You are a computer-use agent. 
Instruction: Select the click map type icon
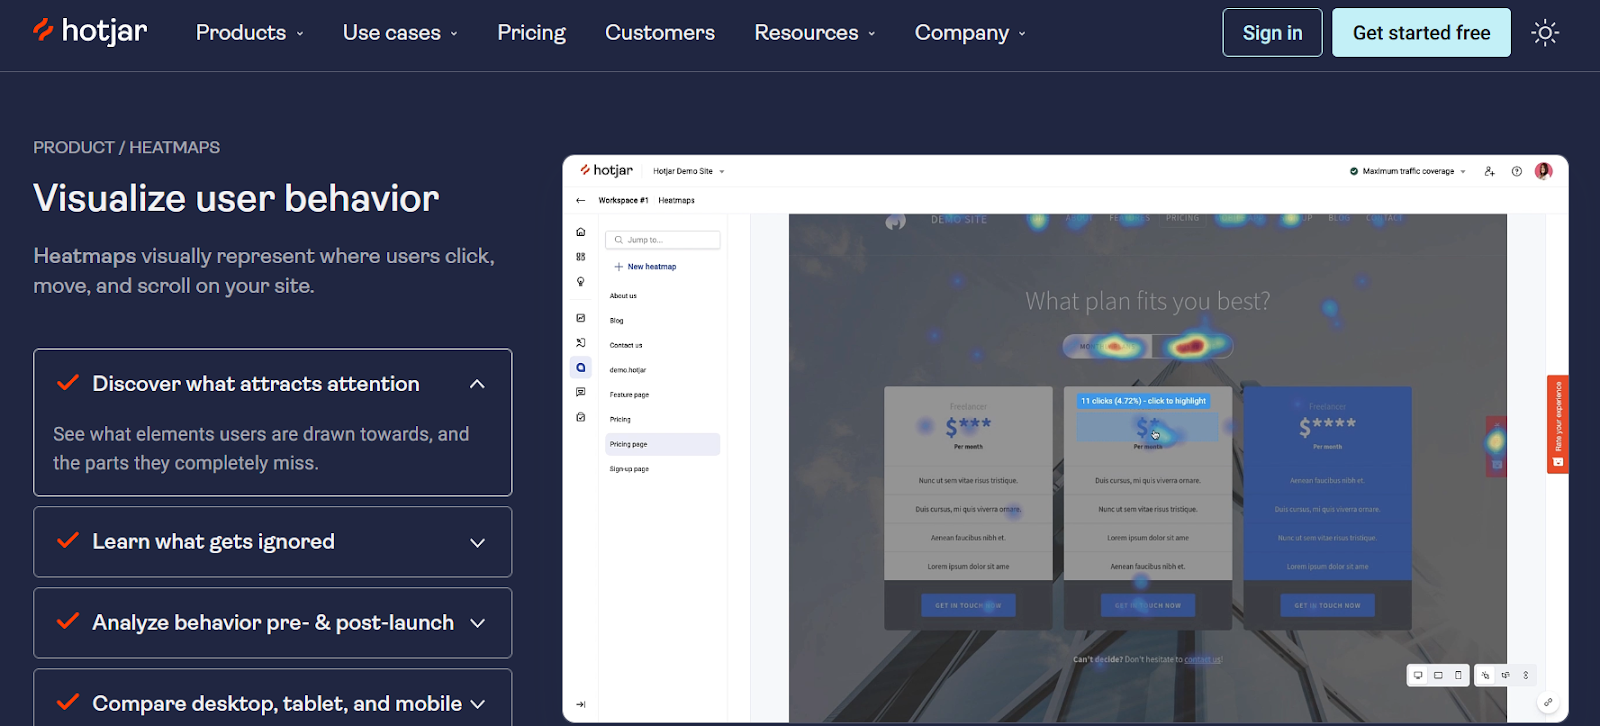[x=1486, y=675]
